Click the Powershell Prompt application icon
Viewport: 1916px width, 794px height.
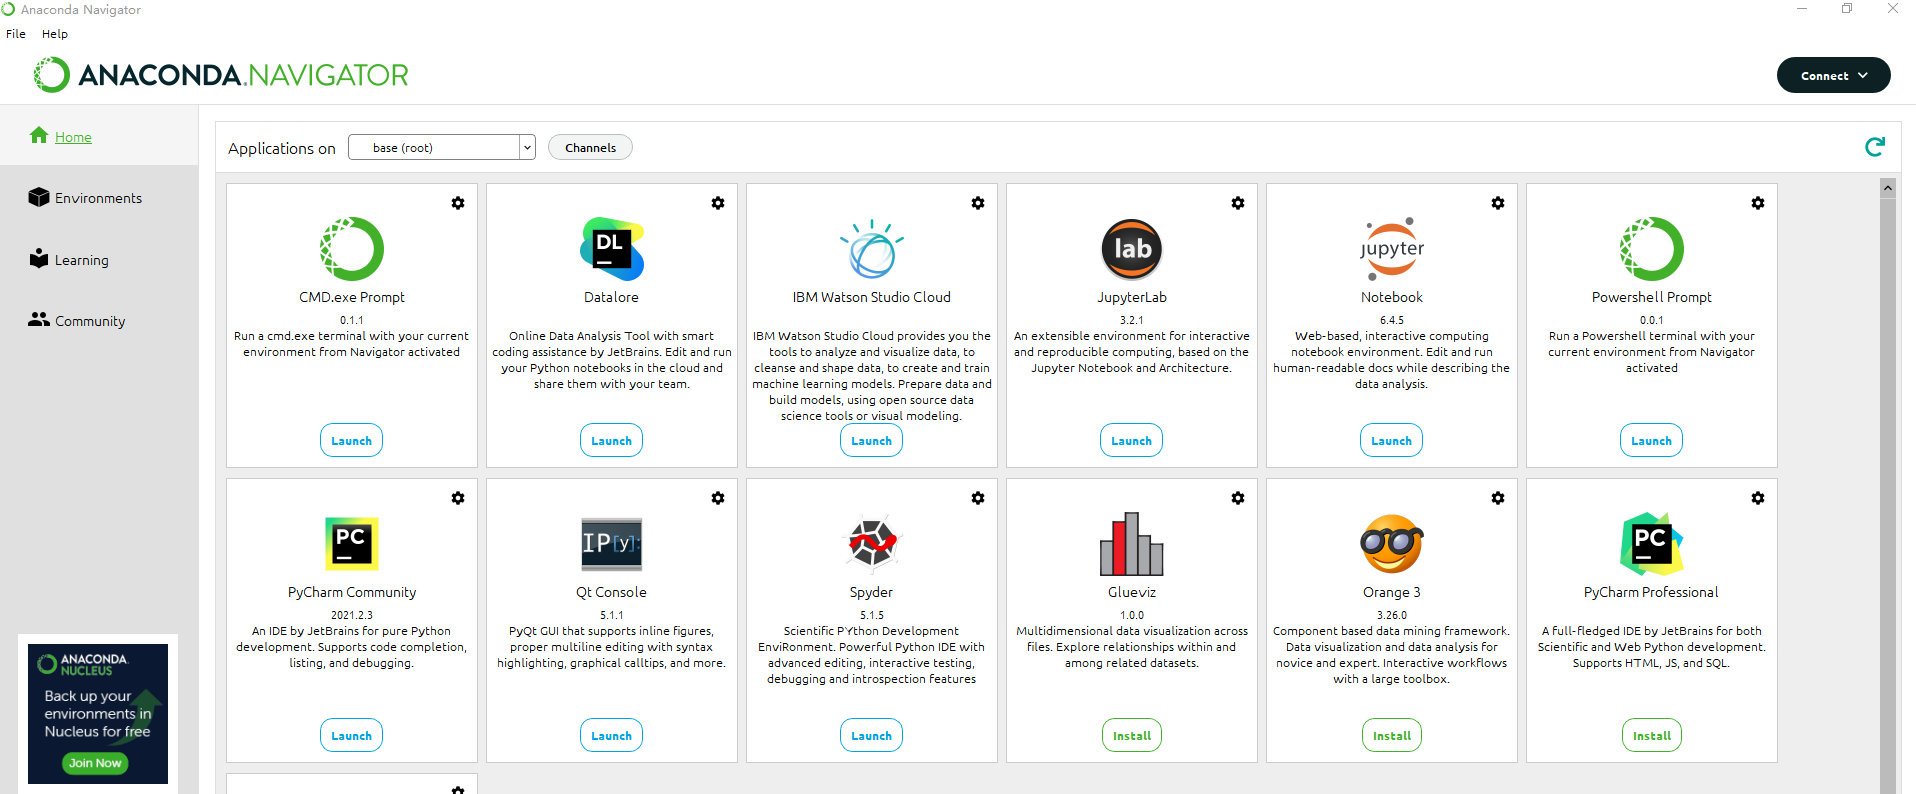point(1652,249)
